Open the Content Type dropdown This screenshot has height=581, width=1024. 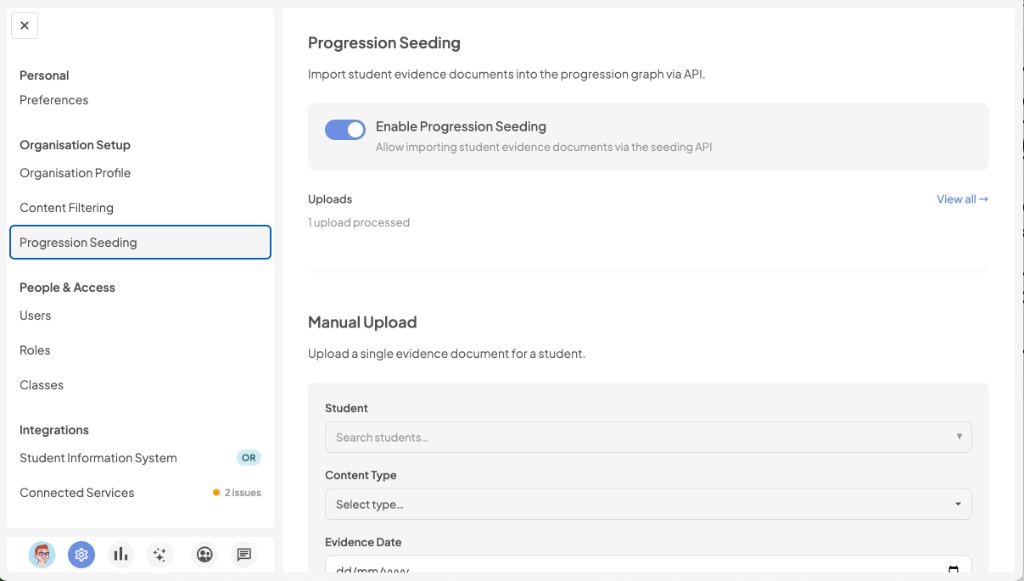pos(647,504)
